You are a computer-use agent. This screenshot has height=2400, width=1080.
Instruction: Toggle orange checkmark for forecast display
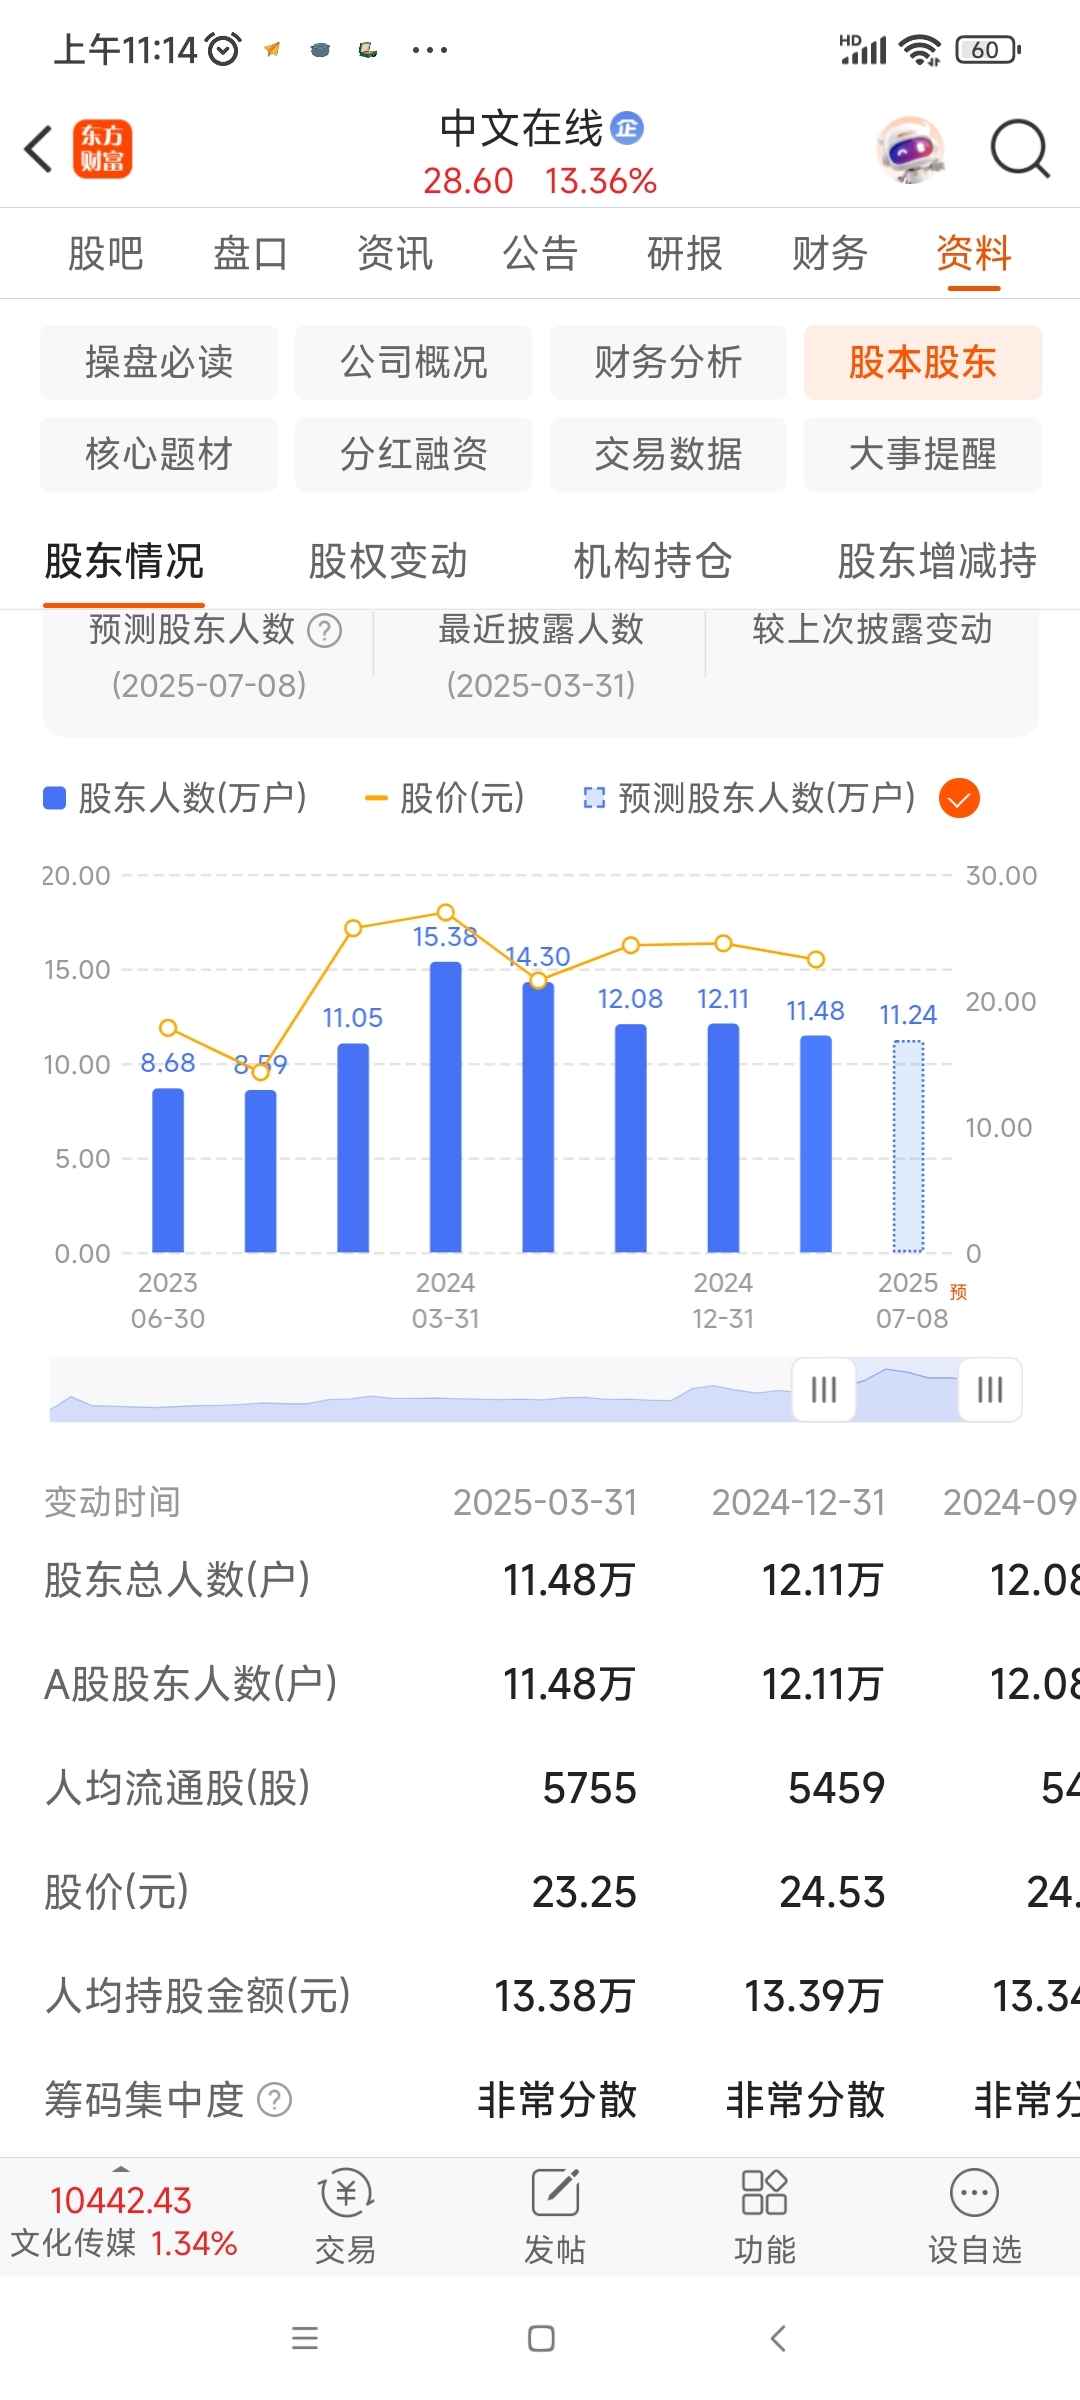coord(959,798)
